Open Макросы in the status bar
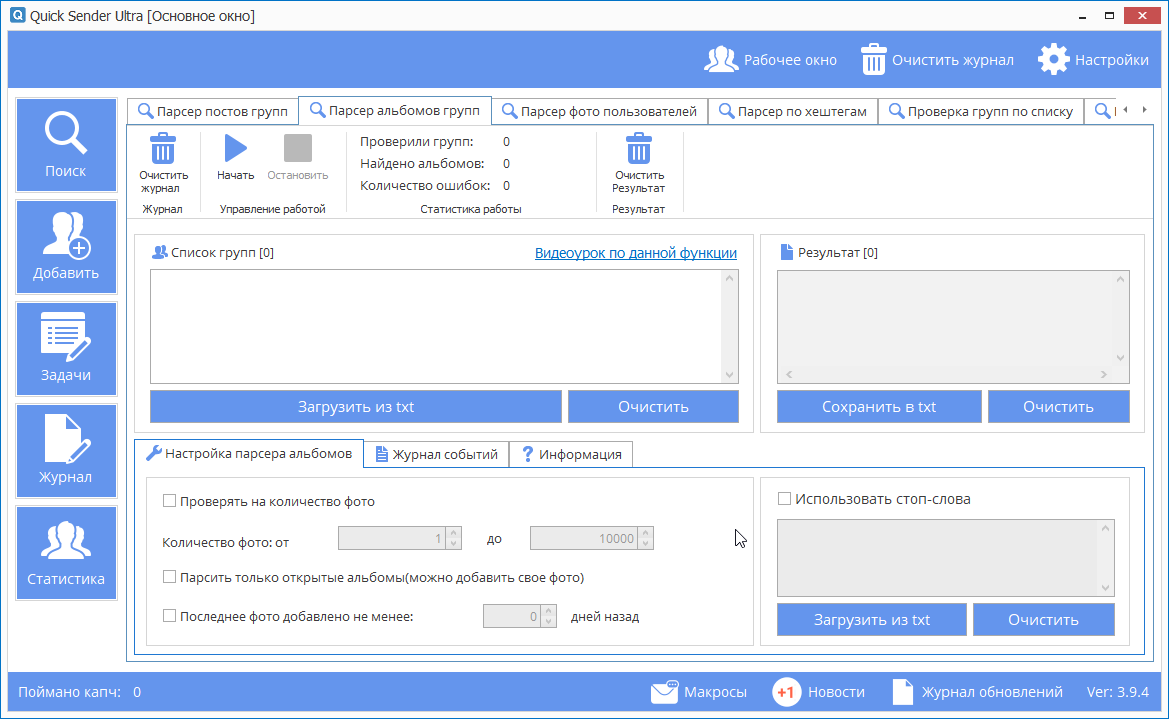1169x719 pixels. click(698, 692)
